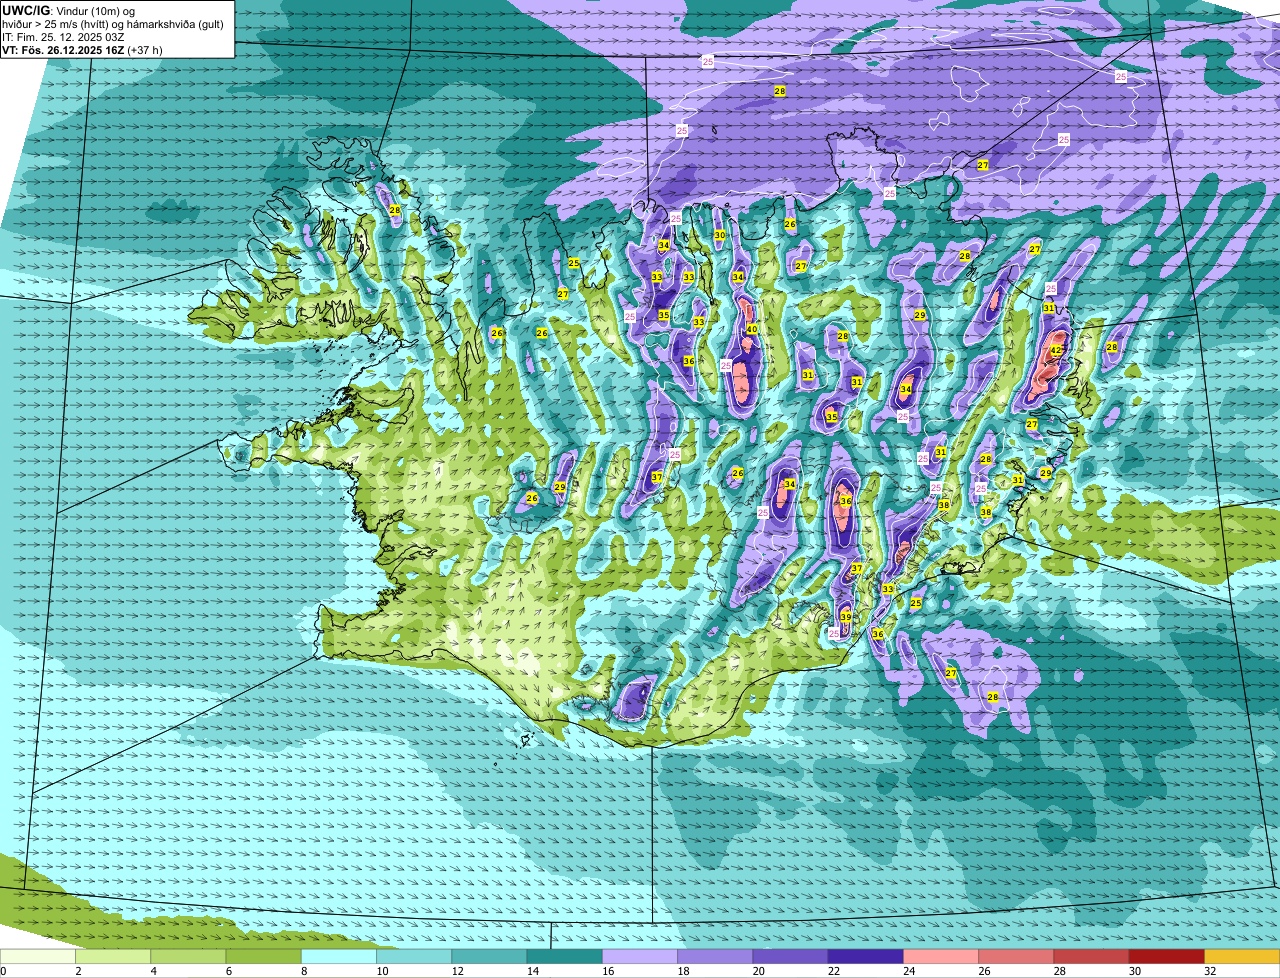Click the pale yellow 0–2 m/s legend swatch
Image resolution: width=1280 pixels, height=978 pixels.
[x=38, y=957]
